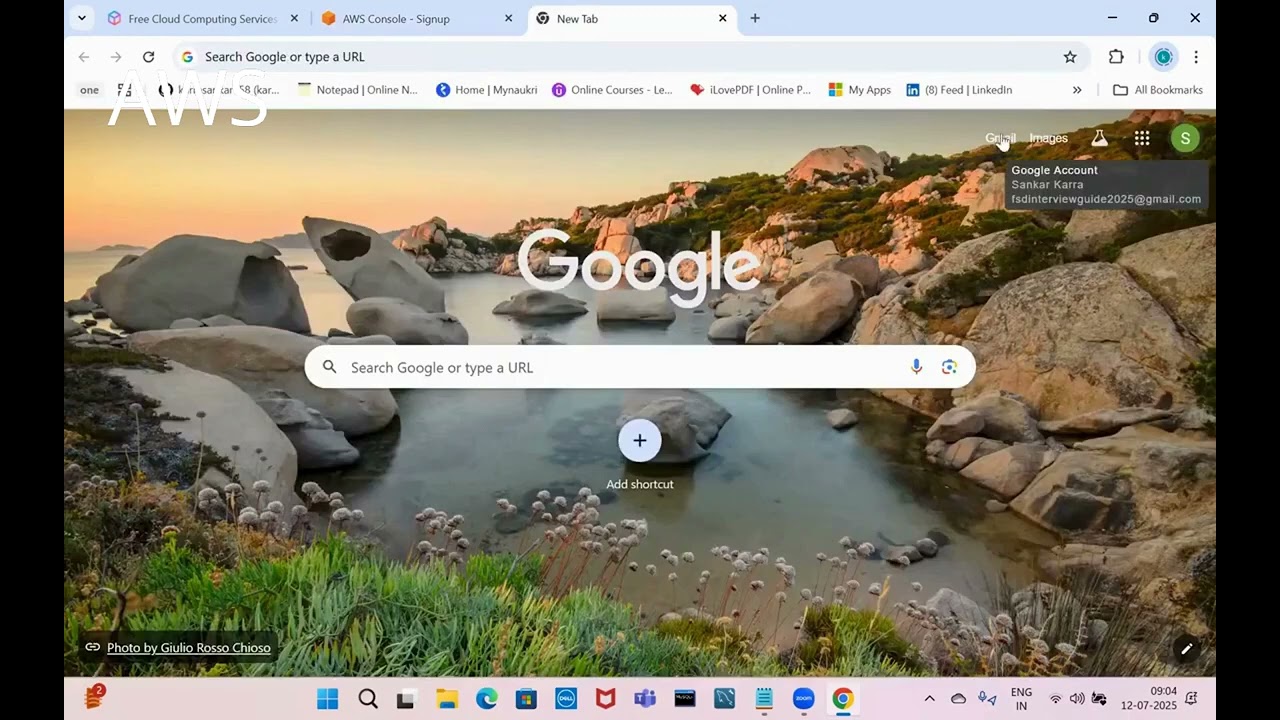Open the All Bookmarks folder

tap(1158, 90)
